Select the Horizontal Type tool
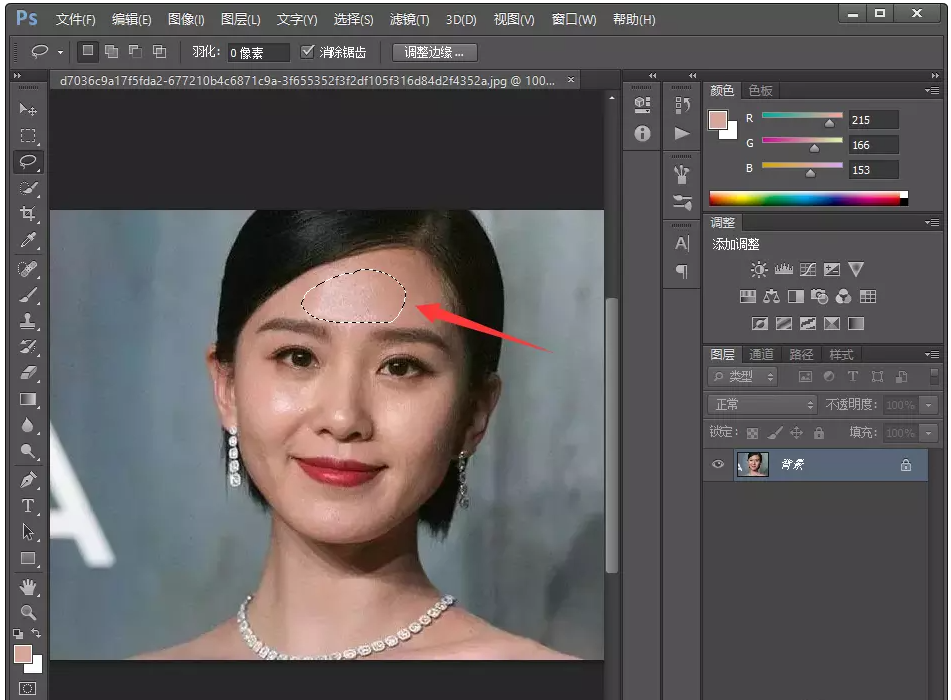Screen dimensions: 951x700 tap(28, 505)
